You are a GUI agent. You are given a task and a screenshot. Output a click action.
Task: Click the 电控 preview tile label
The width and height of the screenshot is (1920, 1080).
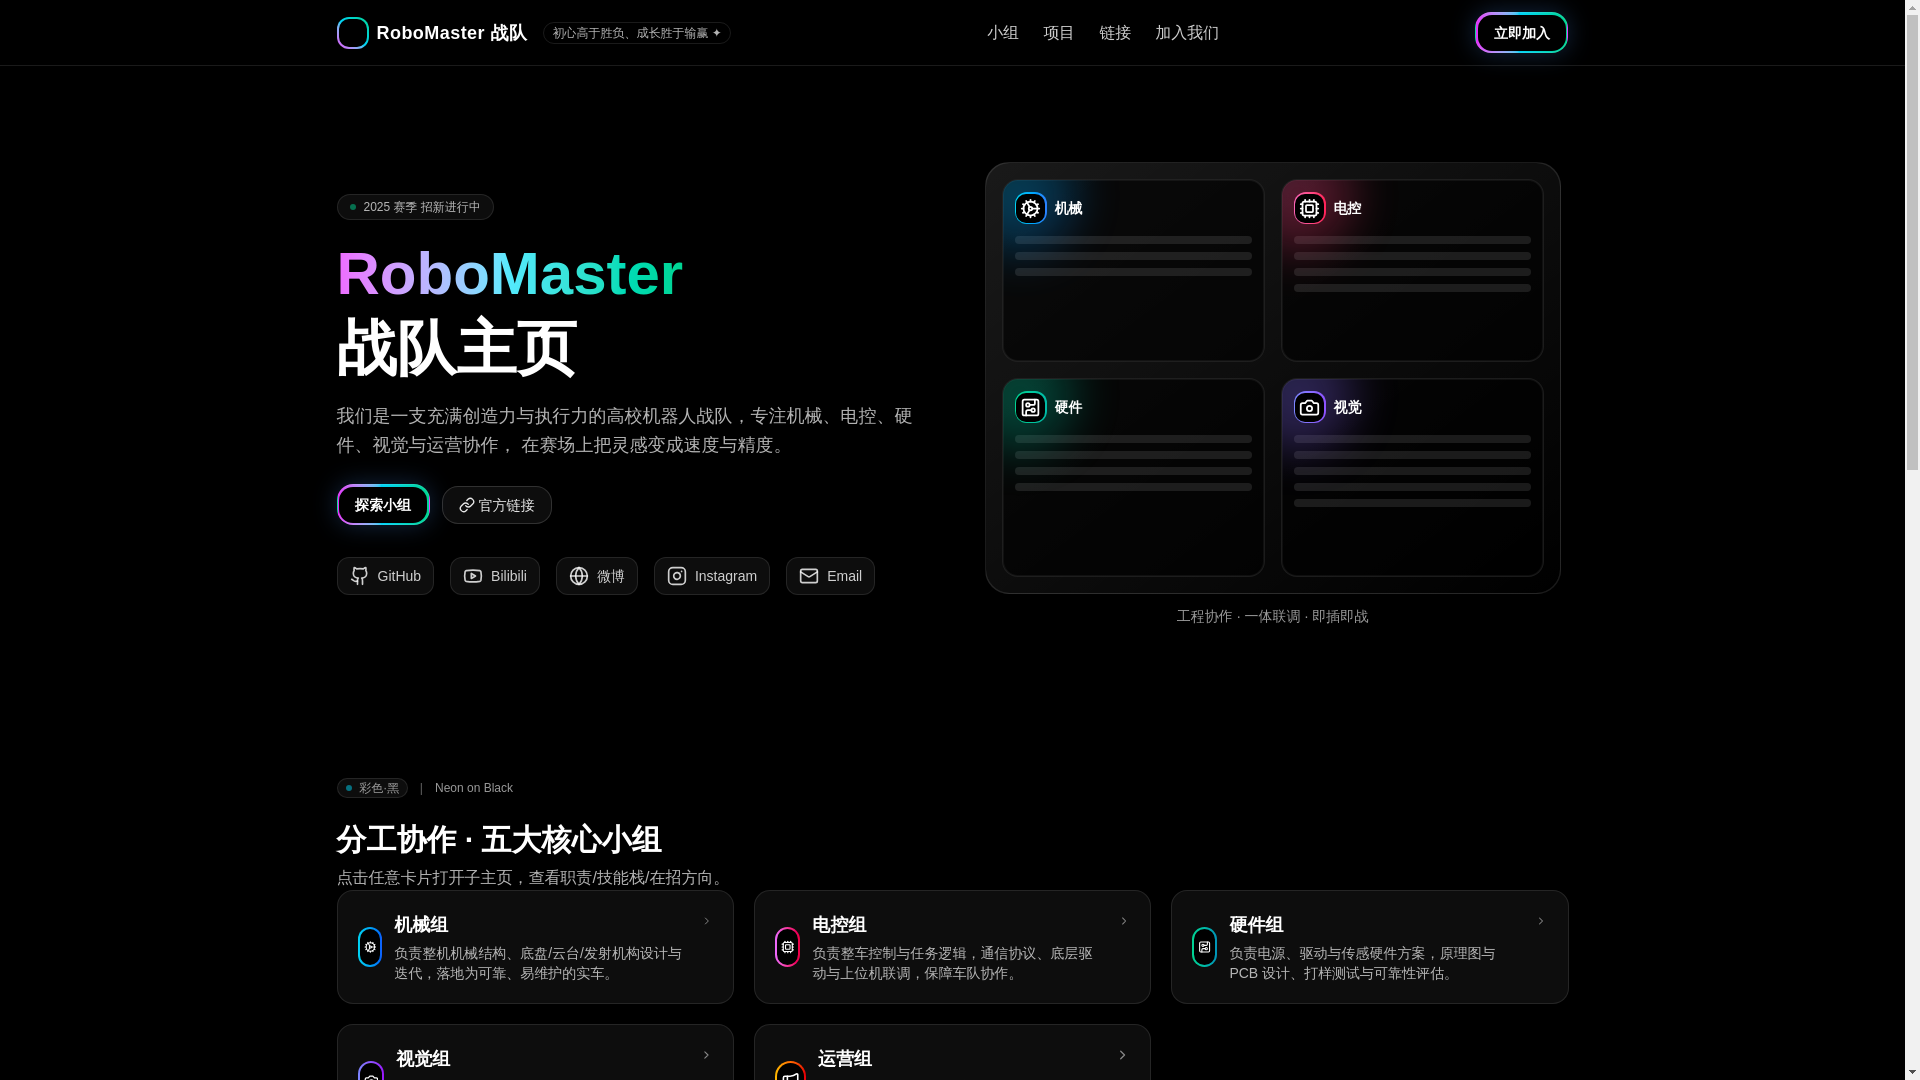pos(1347,208)
